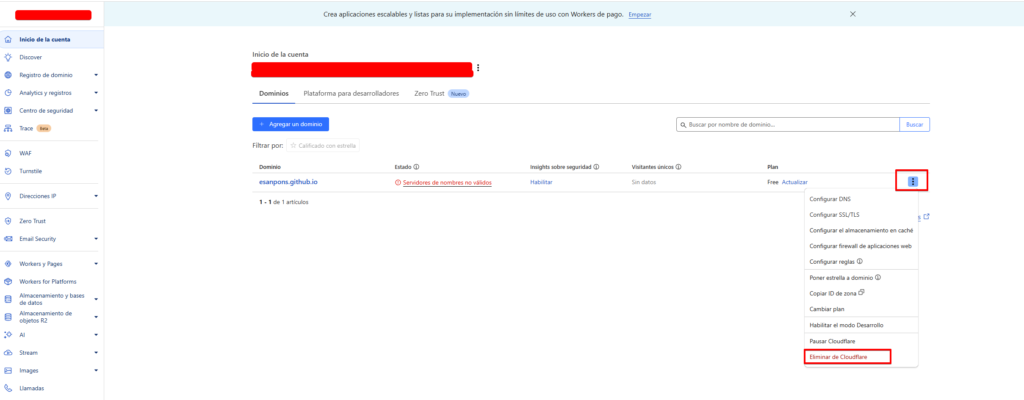Click the info icon next to Estado
Image resolution: width=1024 pixels, height=400 pixels.
click(x=416, y=167)
